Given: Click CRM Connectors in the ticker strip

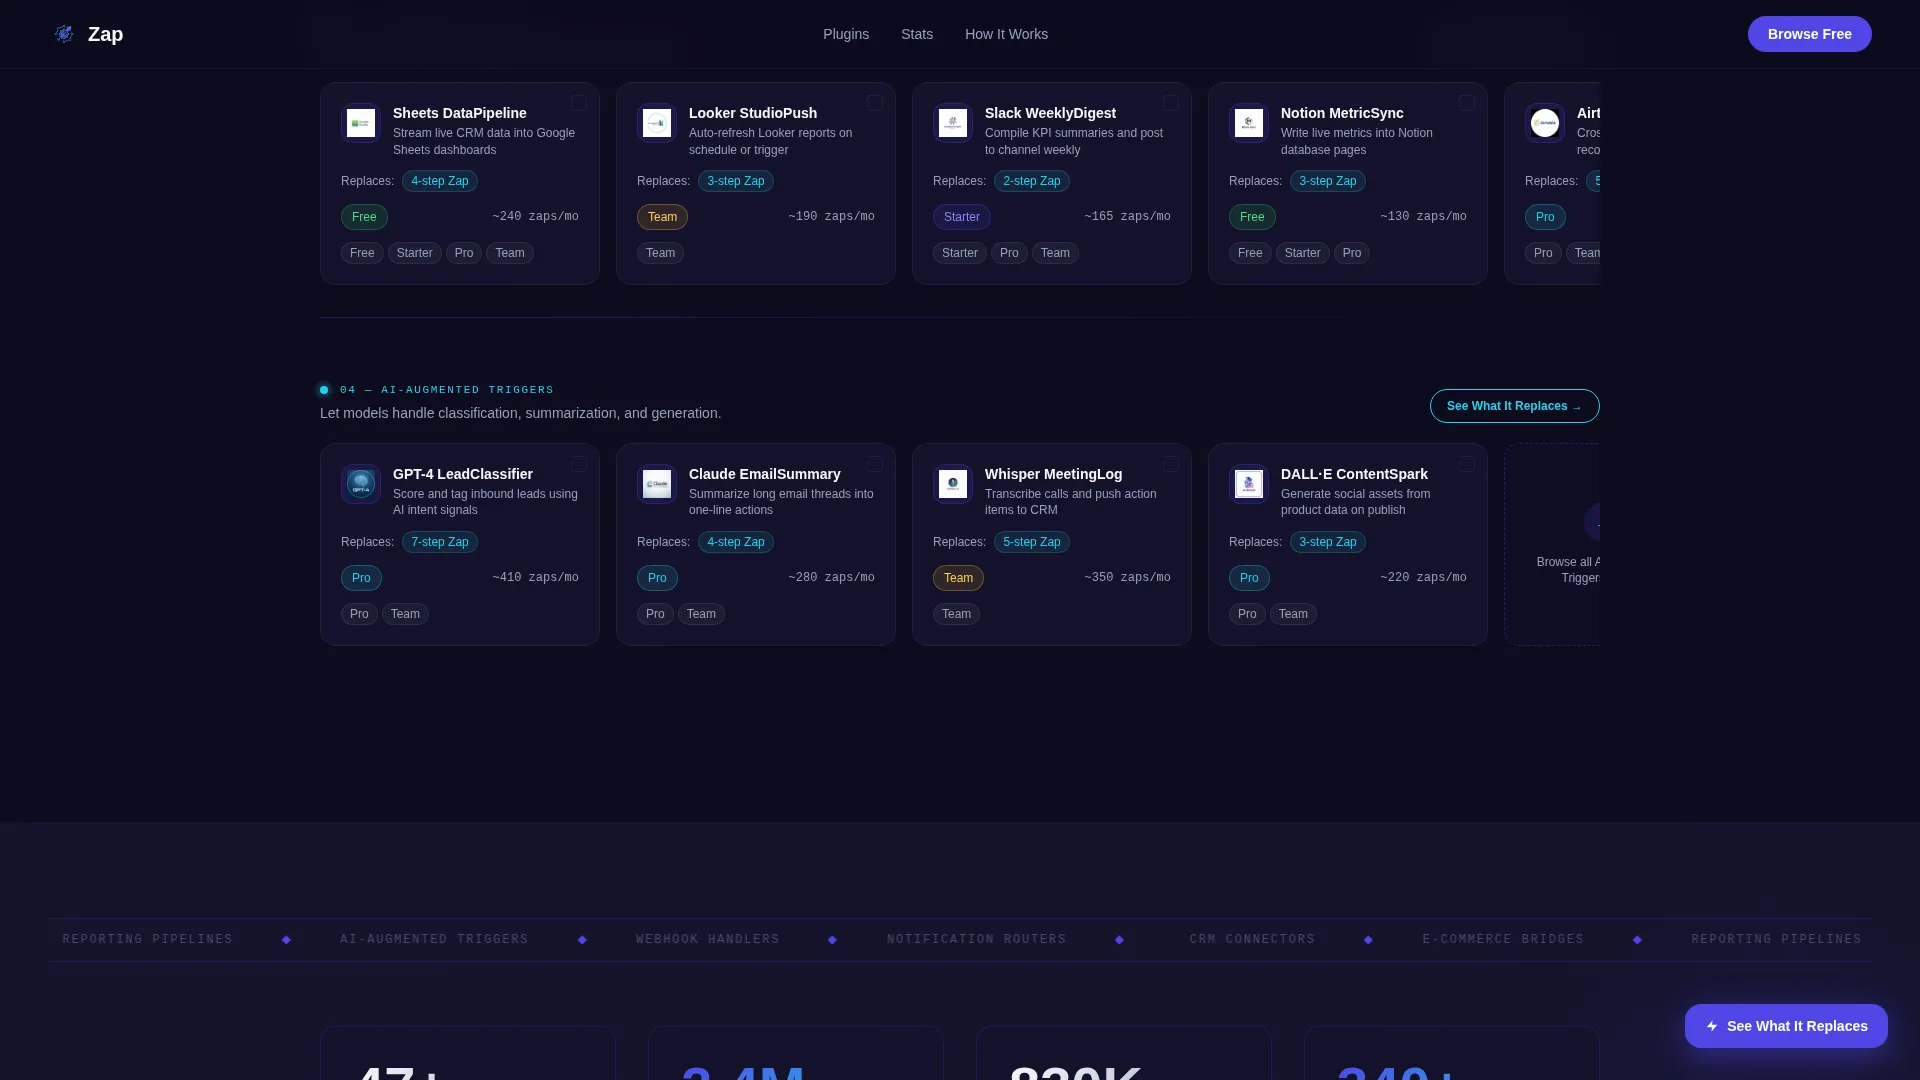Looking at the screenshot, I should [x=1252, y=939].
